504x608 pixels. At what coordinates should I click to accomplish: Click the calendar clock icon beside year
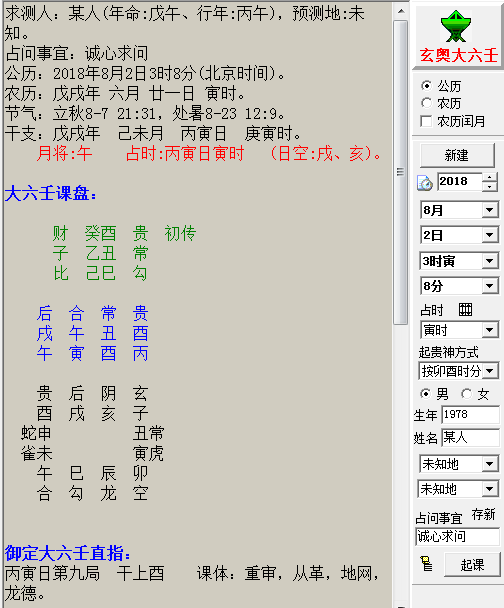pos(425,183)
